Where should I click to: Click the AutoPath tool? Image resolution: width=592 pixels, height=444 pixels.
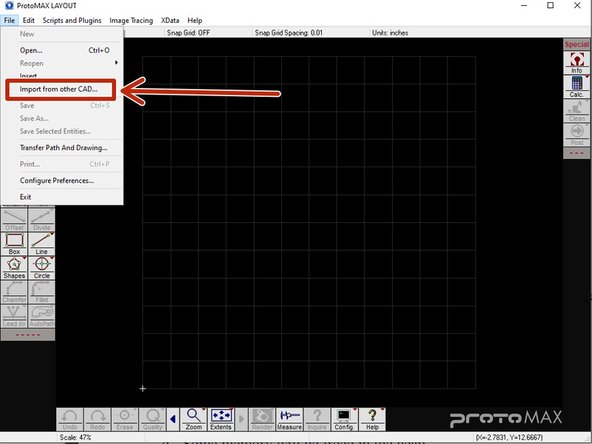pyautogui.click(x=42, y=316)
